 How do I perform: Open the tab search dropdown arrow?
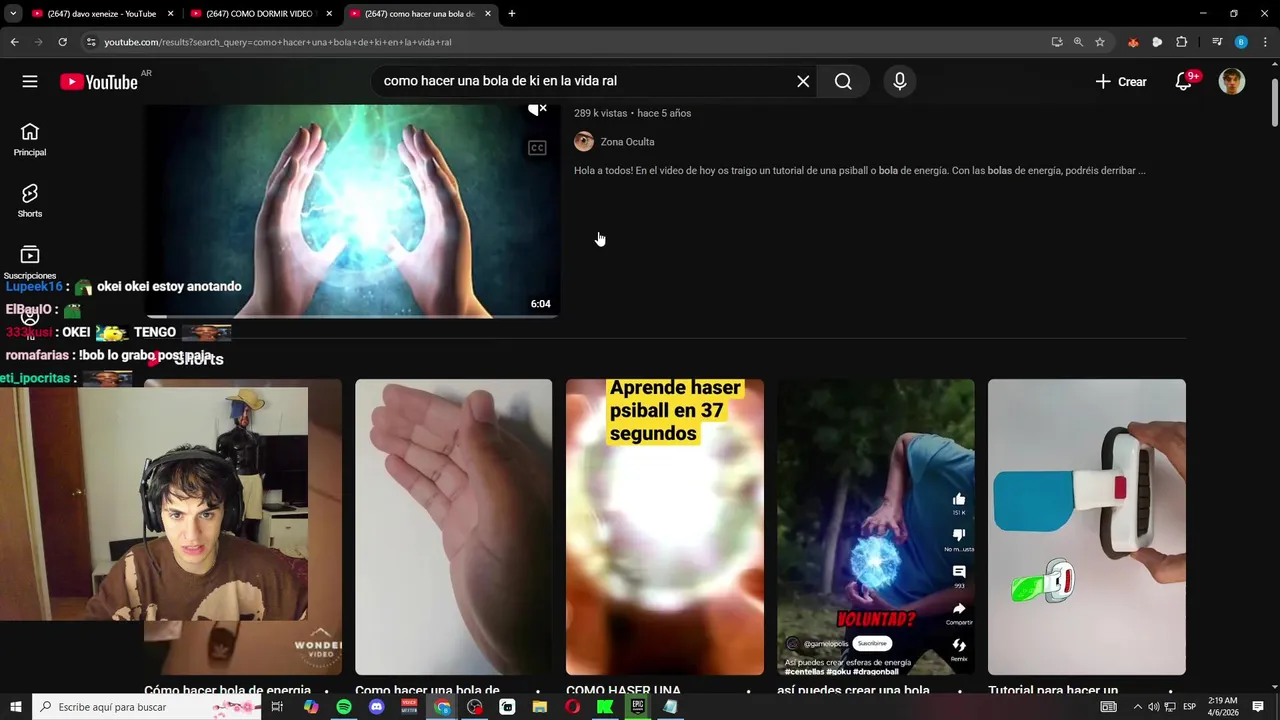click(x=13, y=14)
